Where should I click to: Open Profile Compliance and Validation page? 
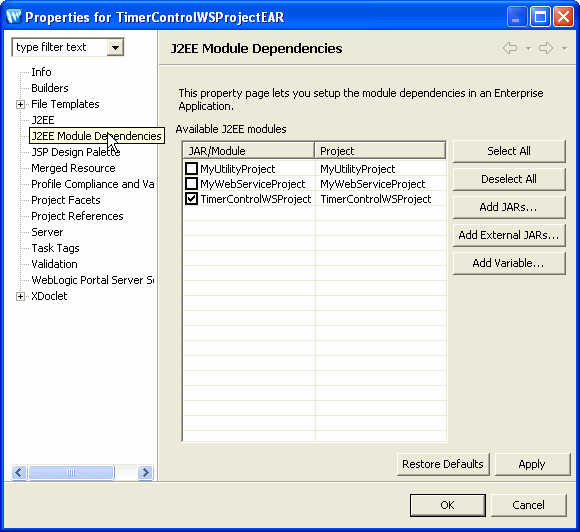click(92, 184)
